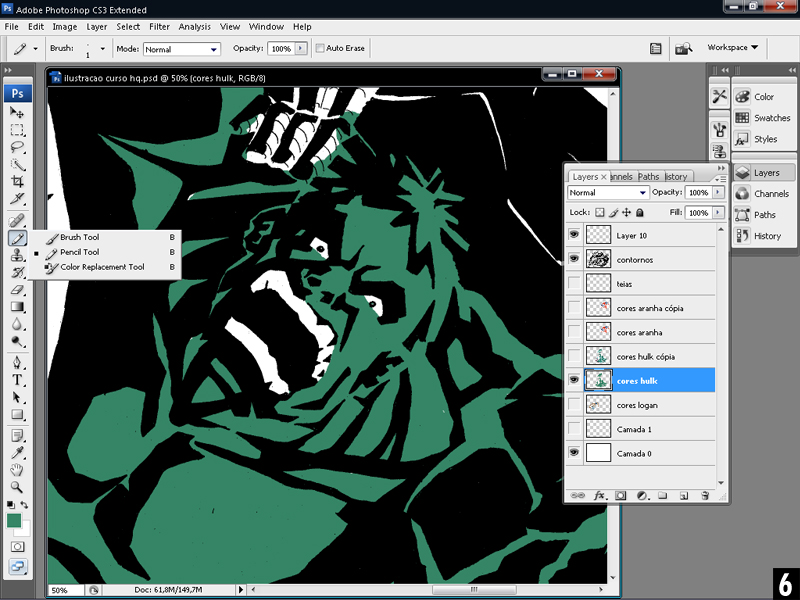Expand the Workspace dropdown
The image size is (800, 600).
point(732,47)
